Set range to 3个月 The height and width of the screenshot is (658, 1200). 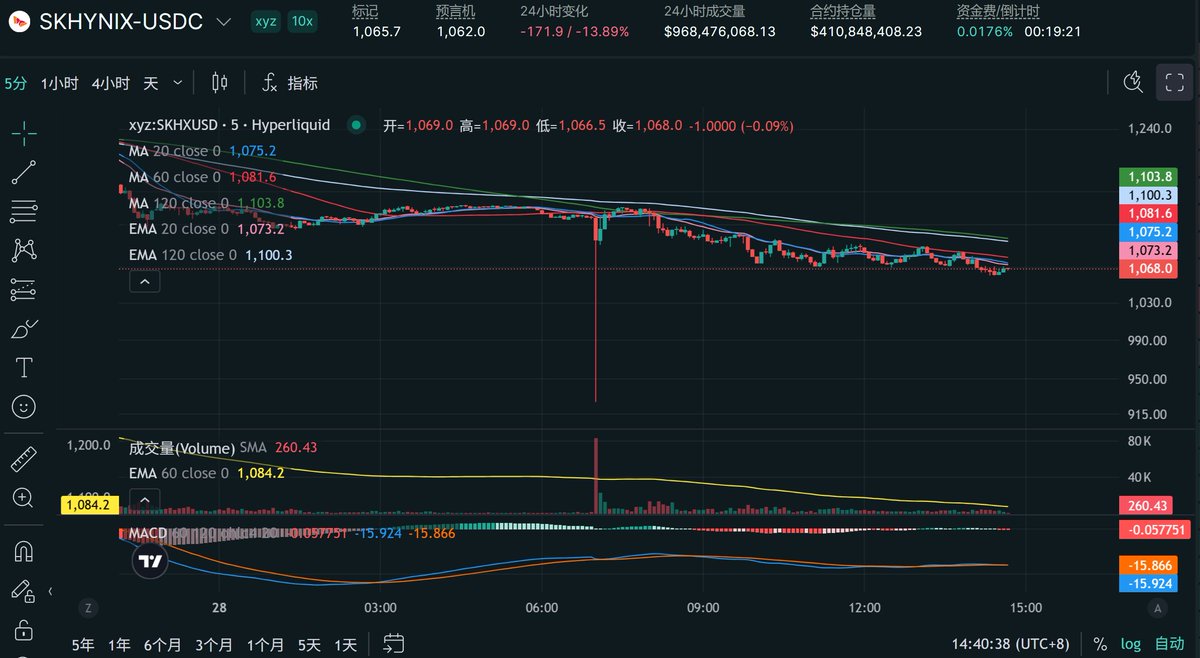coord(214,644)
